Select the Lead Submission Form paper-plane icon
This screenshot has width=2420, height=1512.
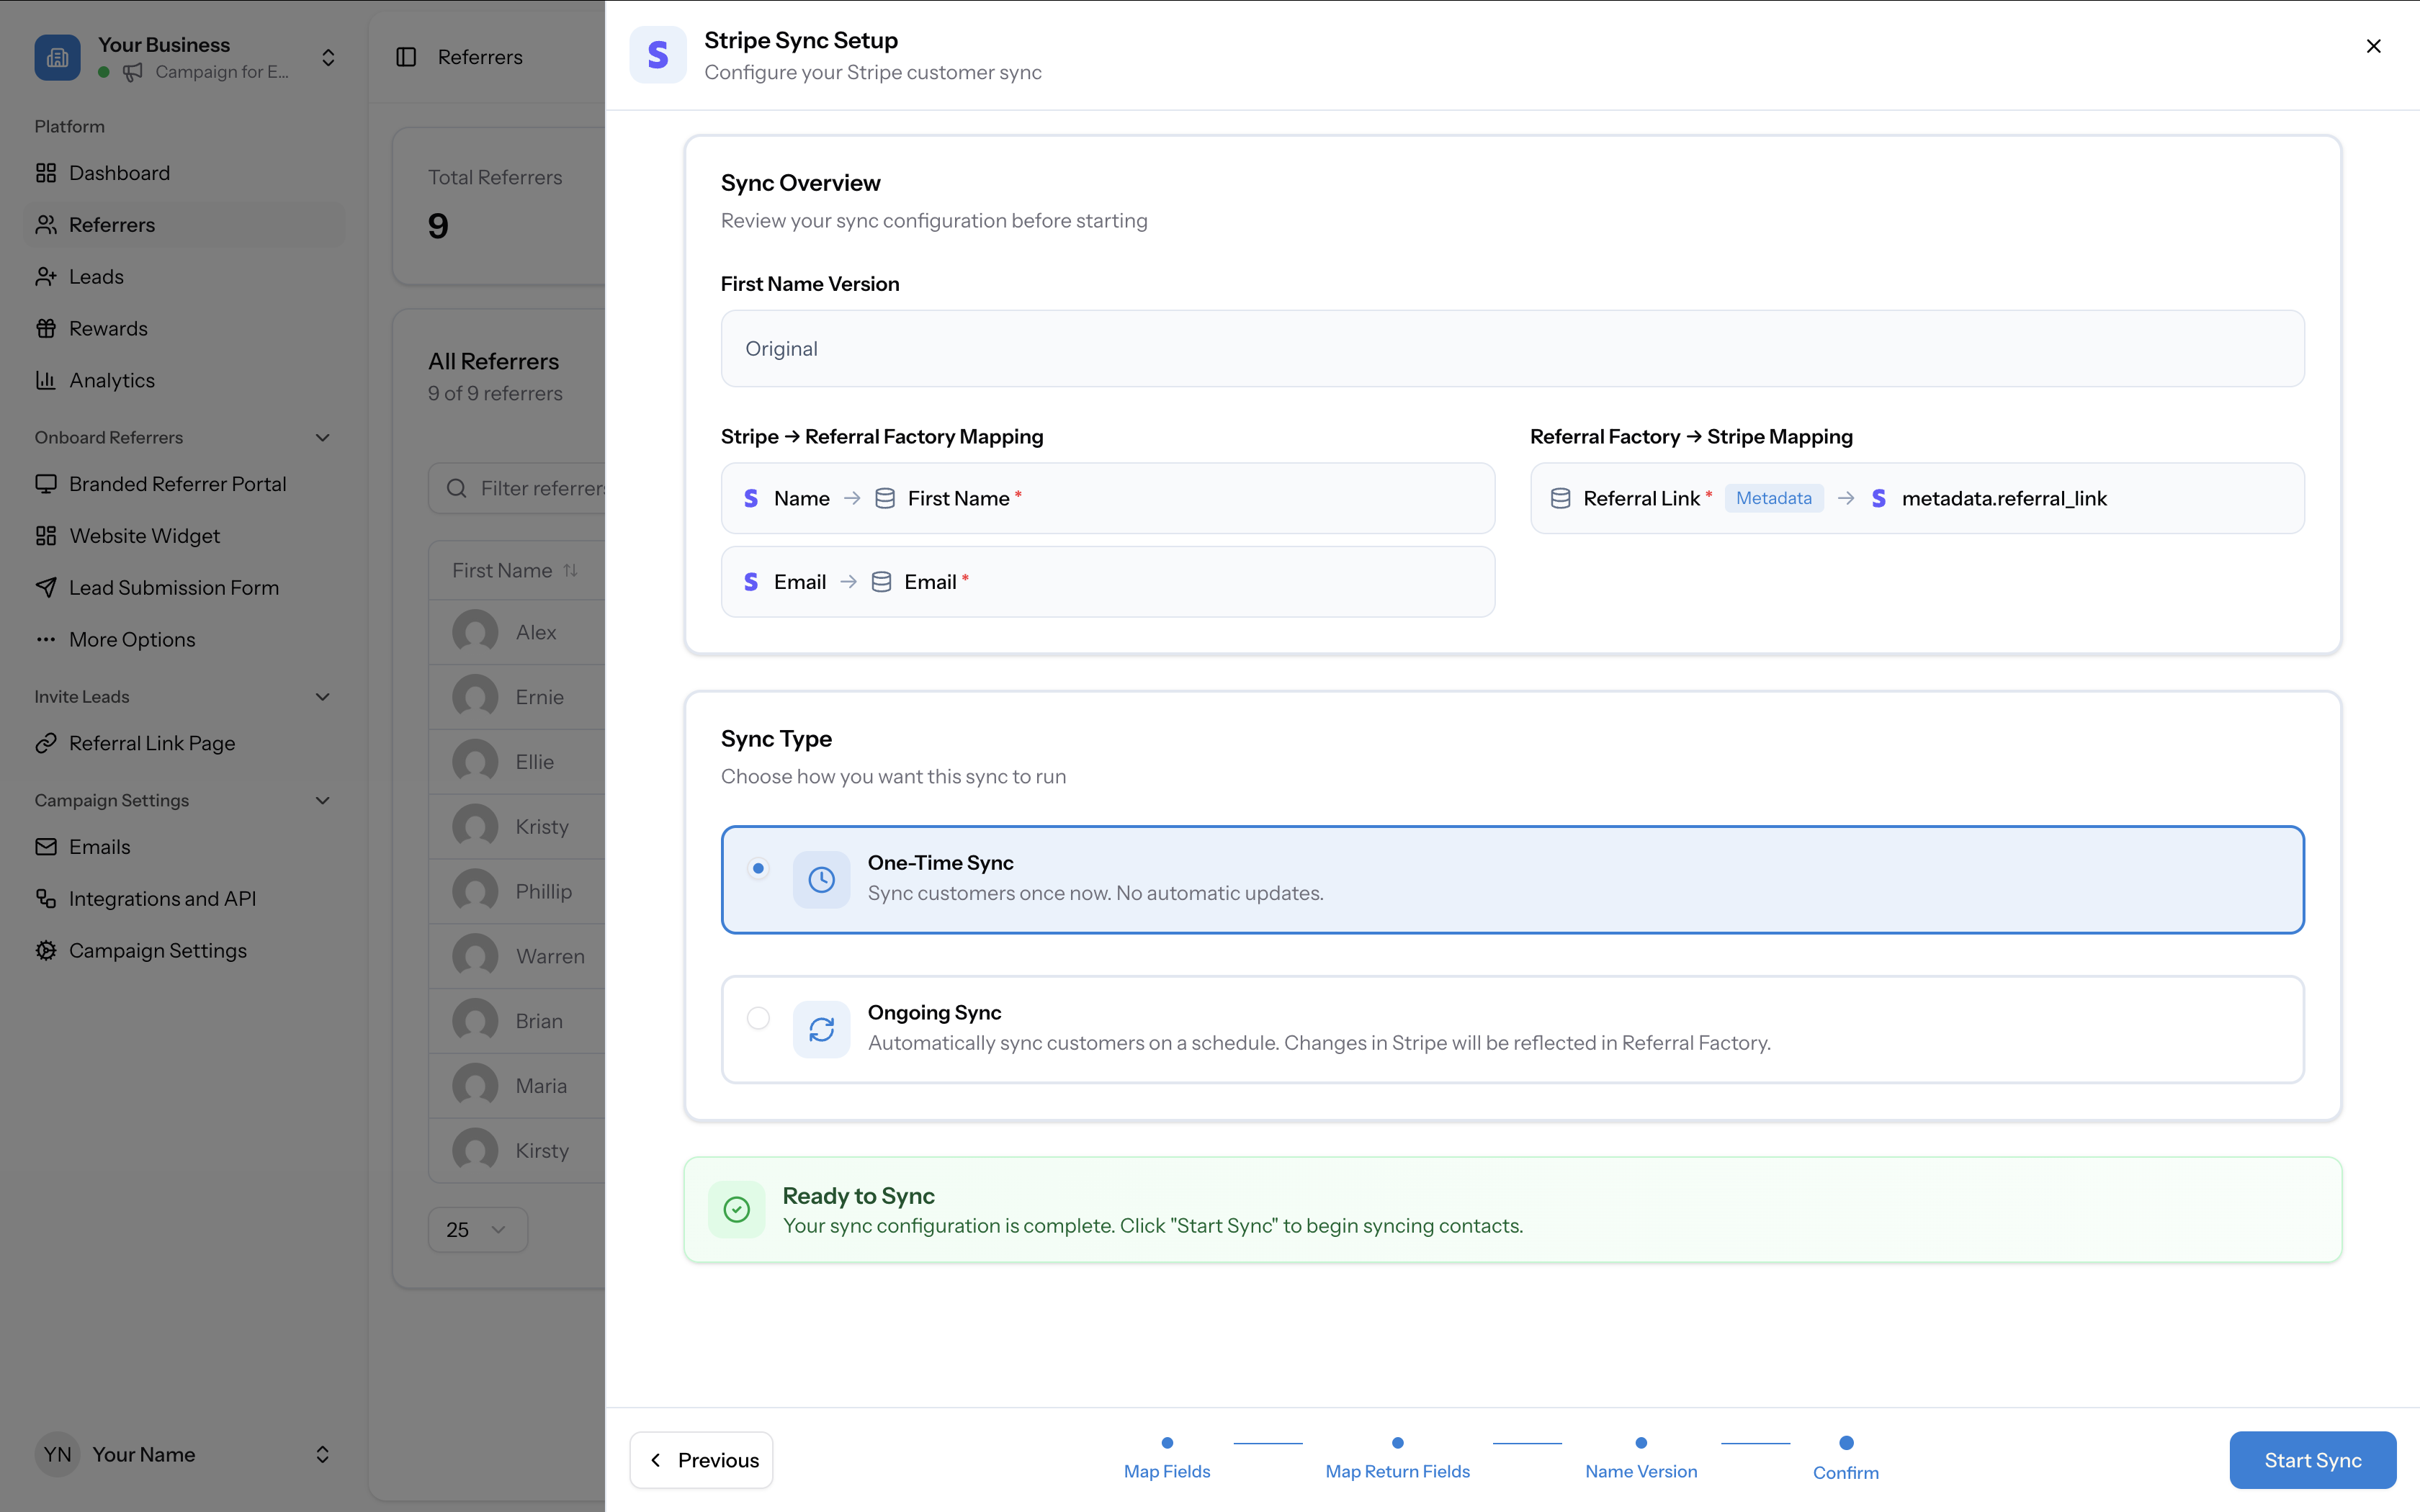click(x=46, y=587)
